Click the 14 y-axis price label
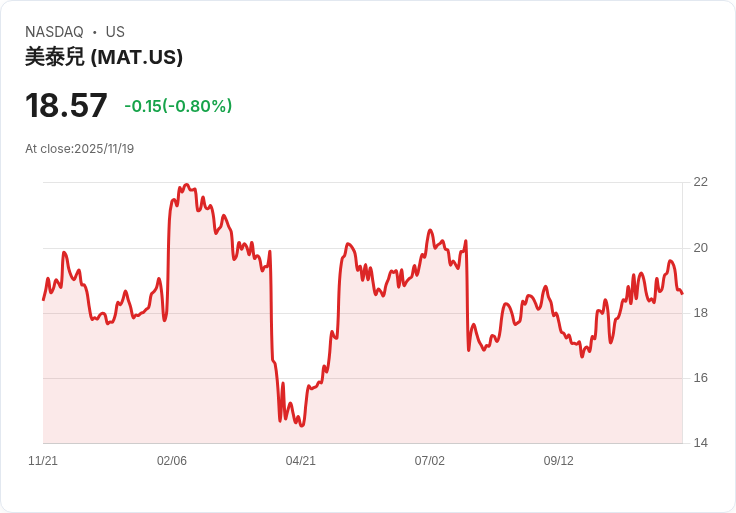736x513 pixels. tap(700, 443)
